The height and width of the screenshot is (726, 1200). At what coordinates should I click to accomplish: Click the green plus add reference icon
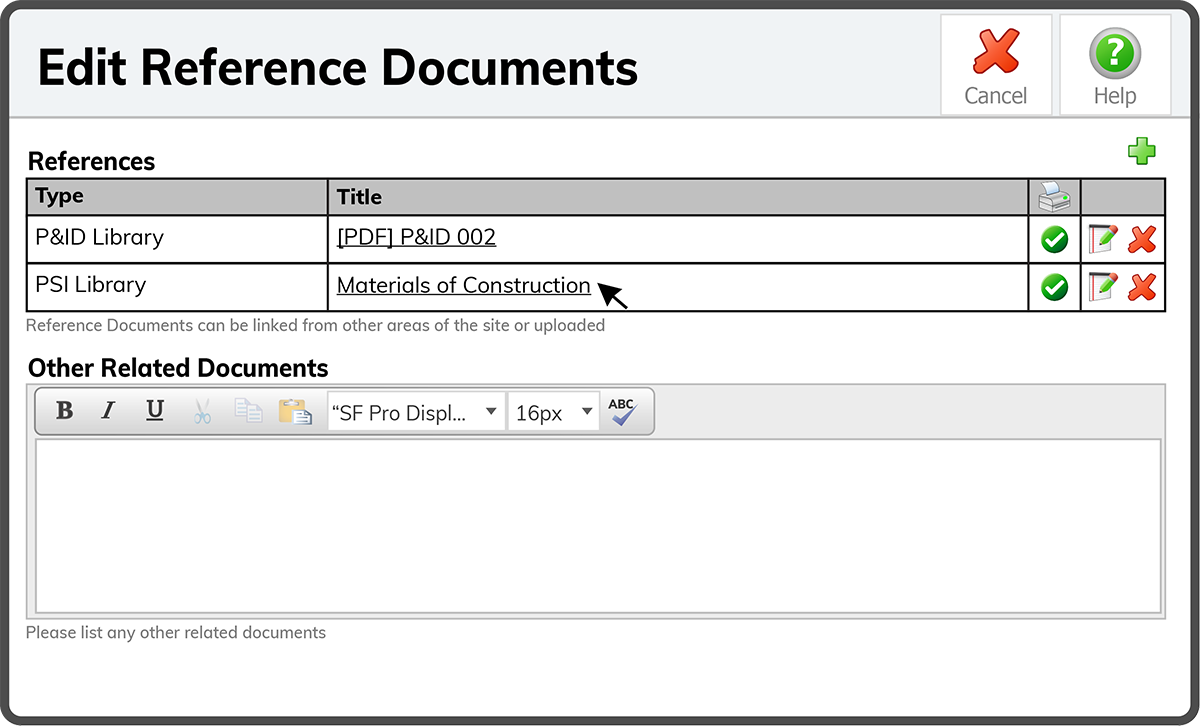tap(1141, 152)
